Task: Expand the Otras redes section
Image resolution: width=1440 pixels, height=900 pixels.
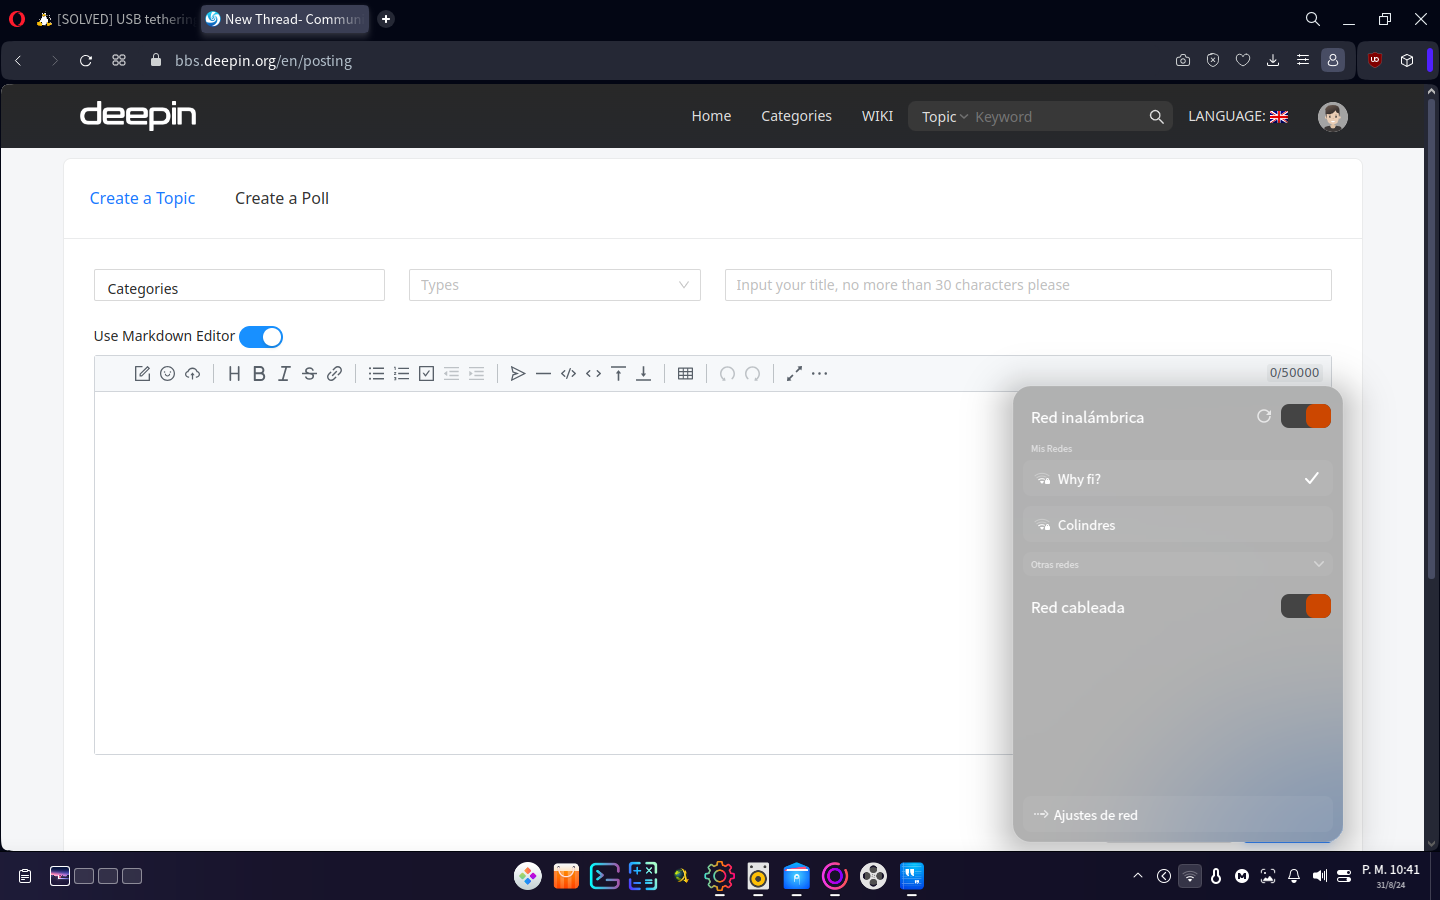Action: (1178, 564)
